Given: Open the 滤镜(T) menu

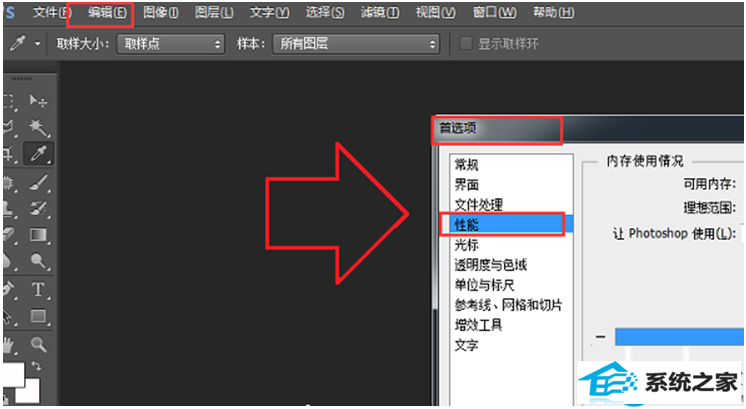Looking at the screenshot, I should pyautogui.click(x=379, y=12).
